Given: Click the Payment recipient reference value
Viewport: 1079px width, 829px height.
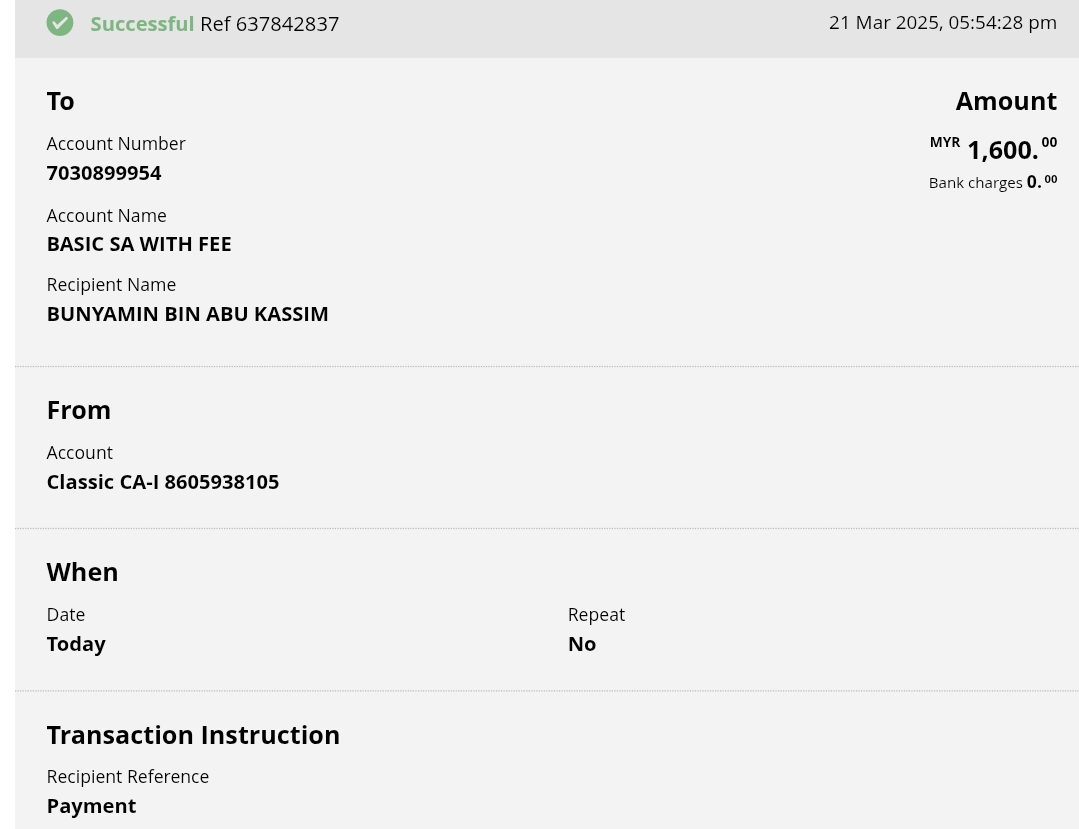Looking at the screenshot, I should point(91,806).
